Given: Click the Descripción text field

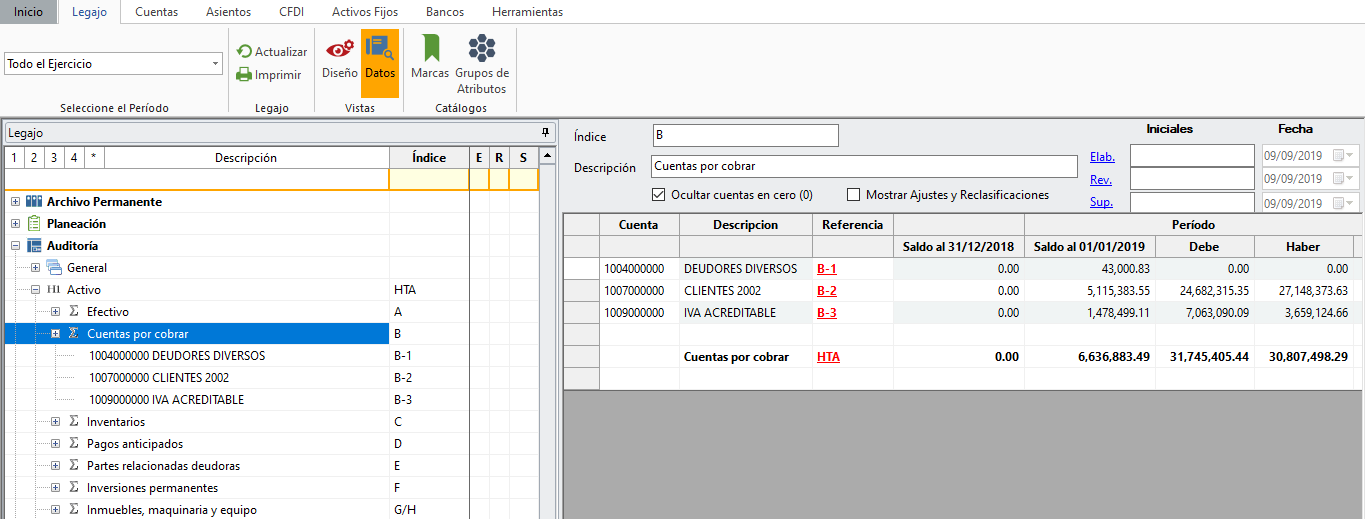Looking at the screenshot, I should coord(863,167).
